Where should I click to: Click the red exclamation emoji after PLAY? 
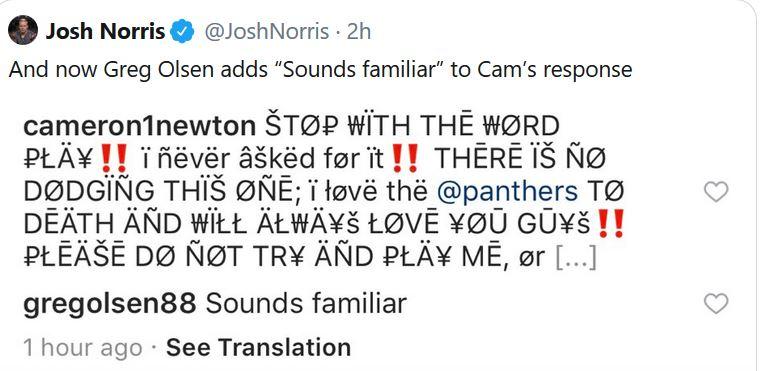(x=113, y=160)
